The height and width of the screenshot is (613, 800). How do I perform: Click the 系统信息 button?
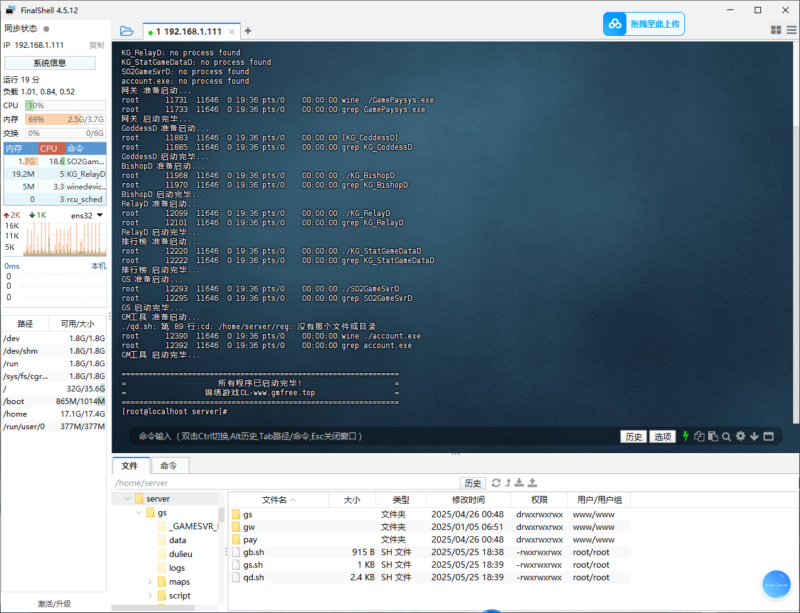[x=50, y=63]
